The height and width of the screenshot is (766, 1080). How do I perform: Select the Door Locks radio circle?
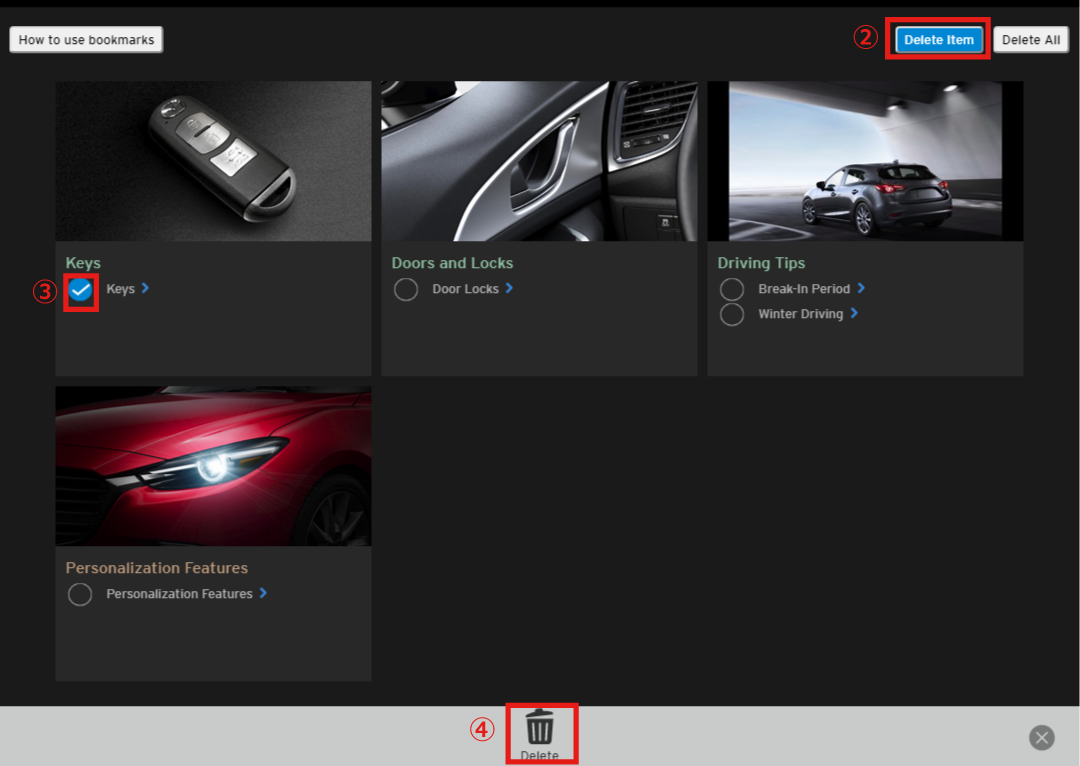pos(406,290)
